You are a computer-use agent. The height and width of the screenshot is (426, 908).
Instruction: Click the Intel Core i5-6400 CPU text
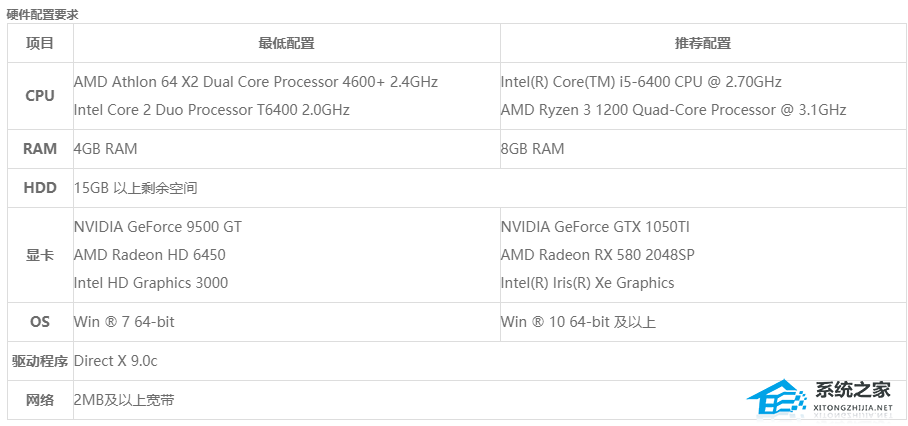[x=641, y=82]
